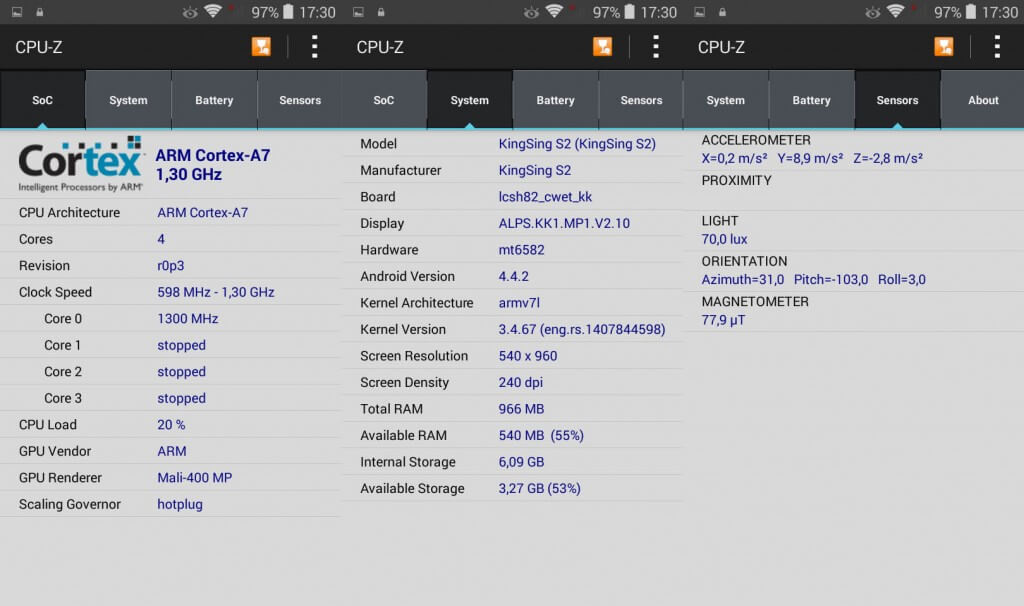Viewport: 1024px width, 606px height.
Task: Tap the orange icon in right CPU-Z screen
Action: tap(944, 47)
